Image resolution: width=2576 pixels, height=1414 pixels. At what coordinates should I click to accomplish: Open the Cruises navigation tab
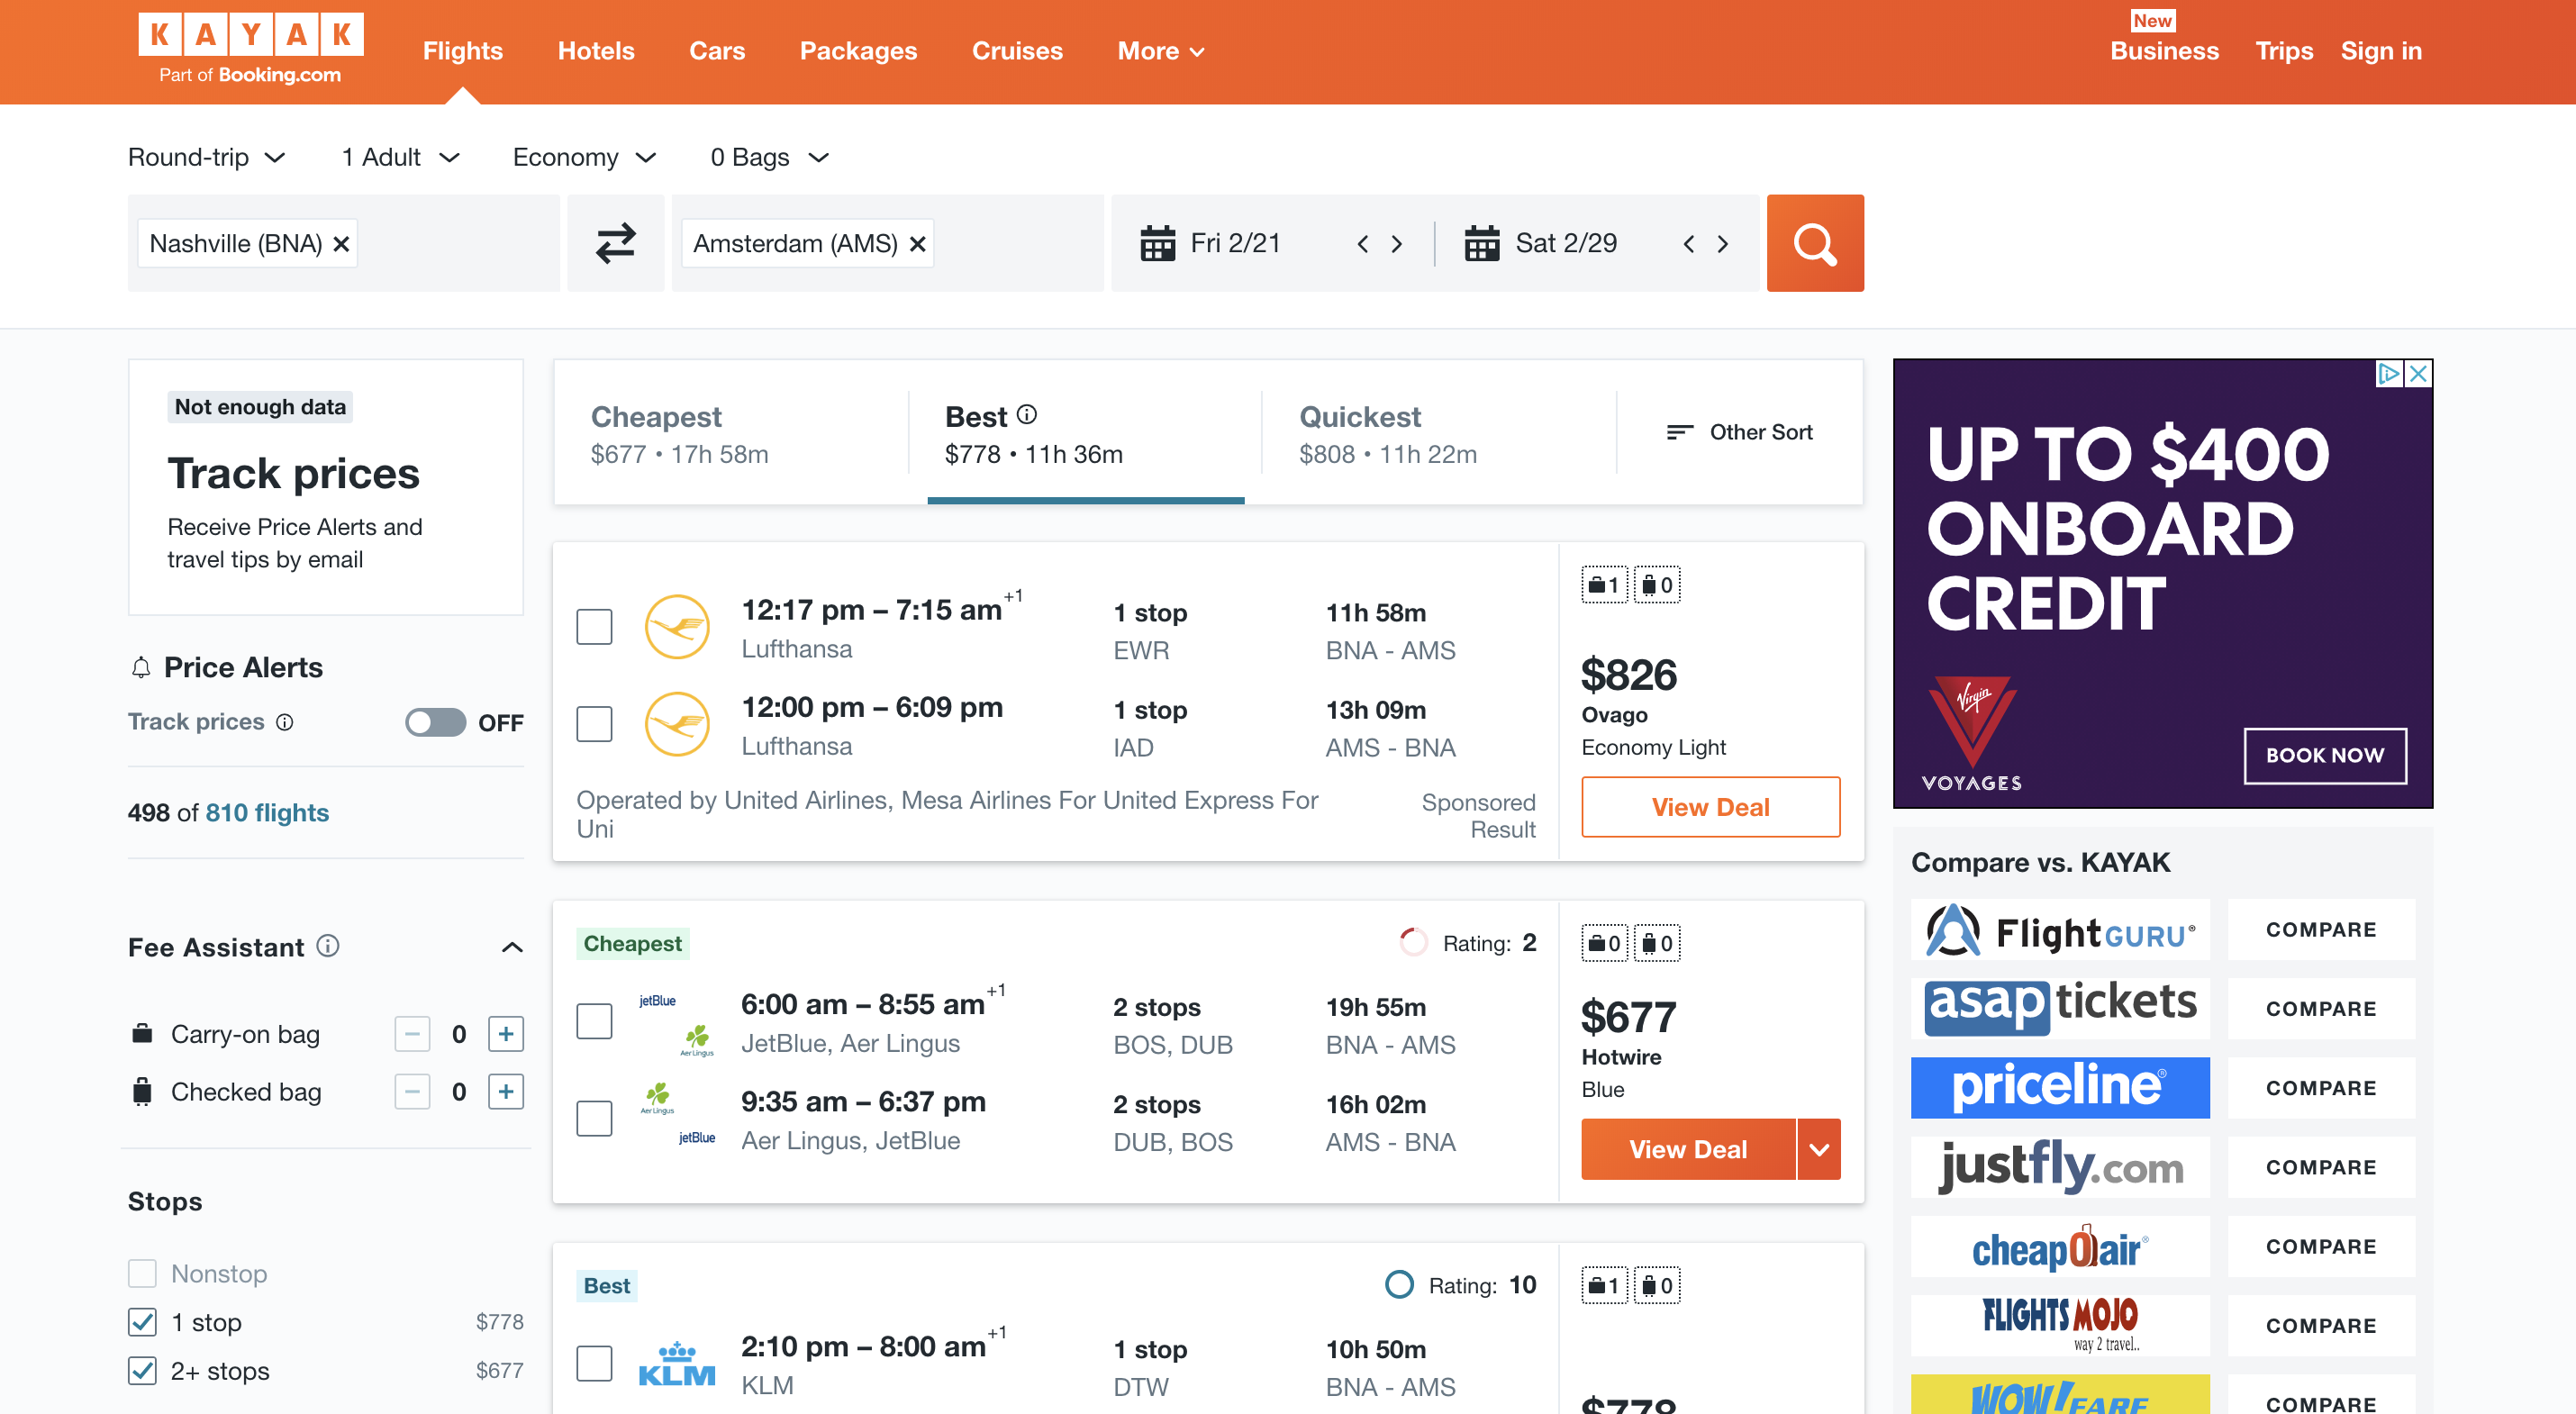point(1017,51)
